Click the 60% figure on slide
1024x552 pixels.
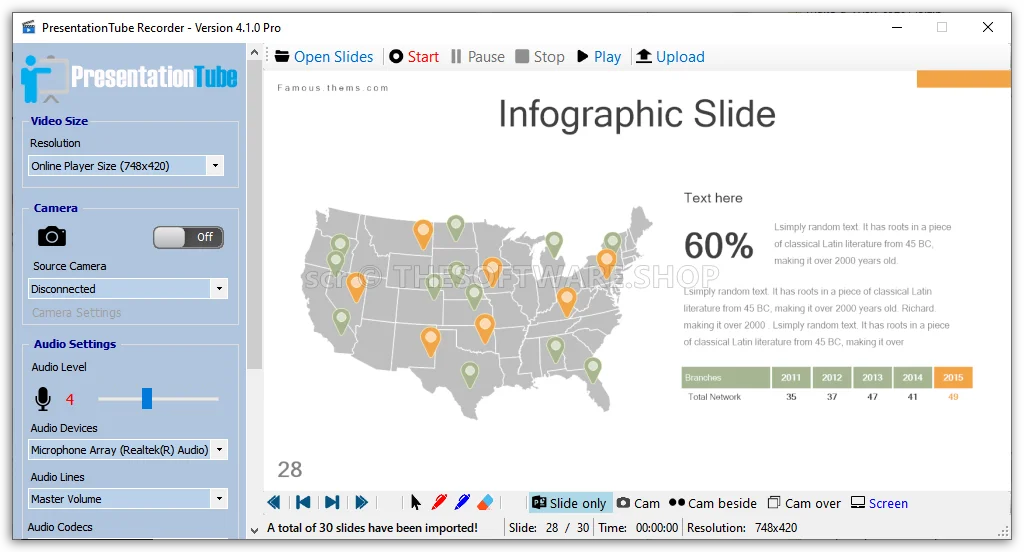click(718, 246)
